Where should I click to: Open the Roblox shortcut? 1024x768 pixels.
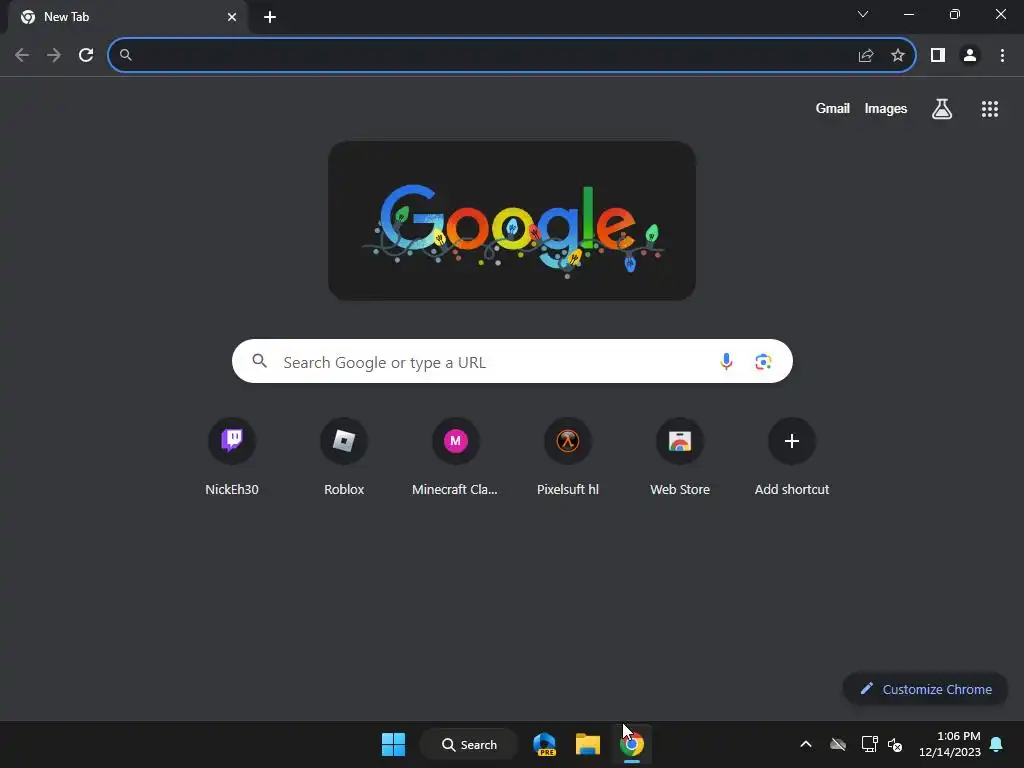point(344,456)
